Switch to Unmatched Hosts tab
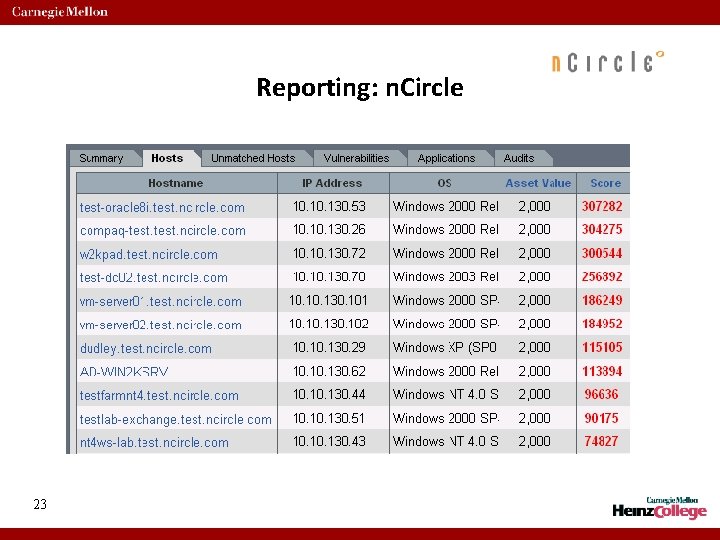 [x=253, y=158]
